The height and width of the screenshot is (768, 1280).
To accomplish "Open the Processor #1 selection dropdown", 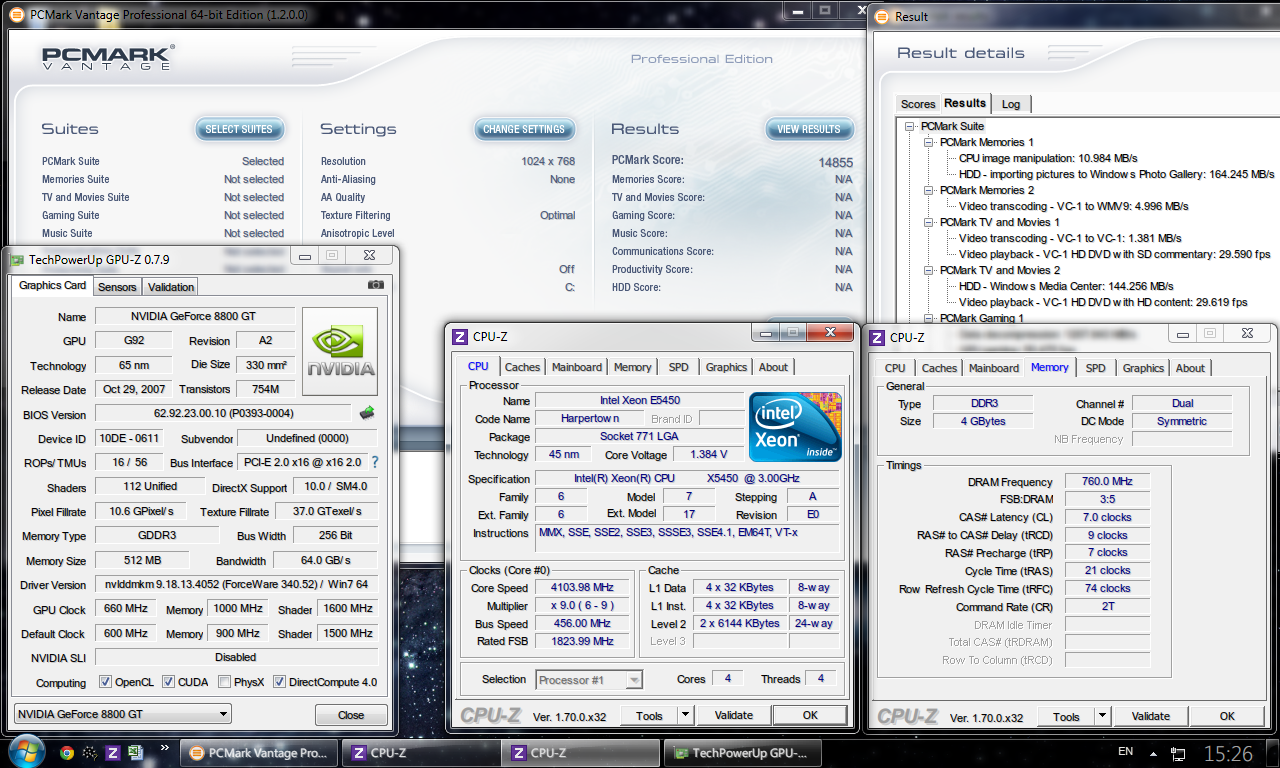I will (x=589, y=680).
